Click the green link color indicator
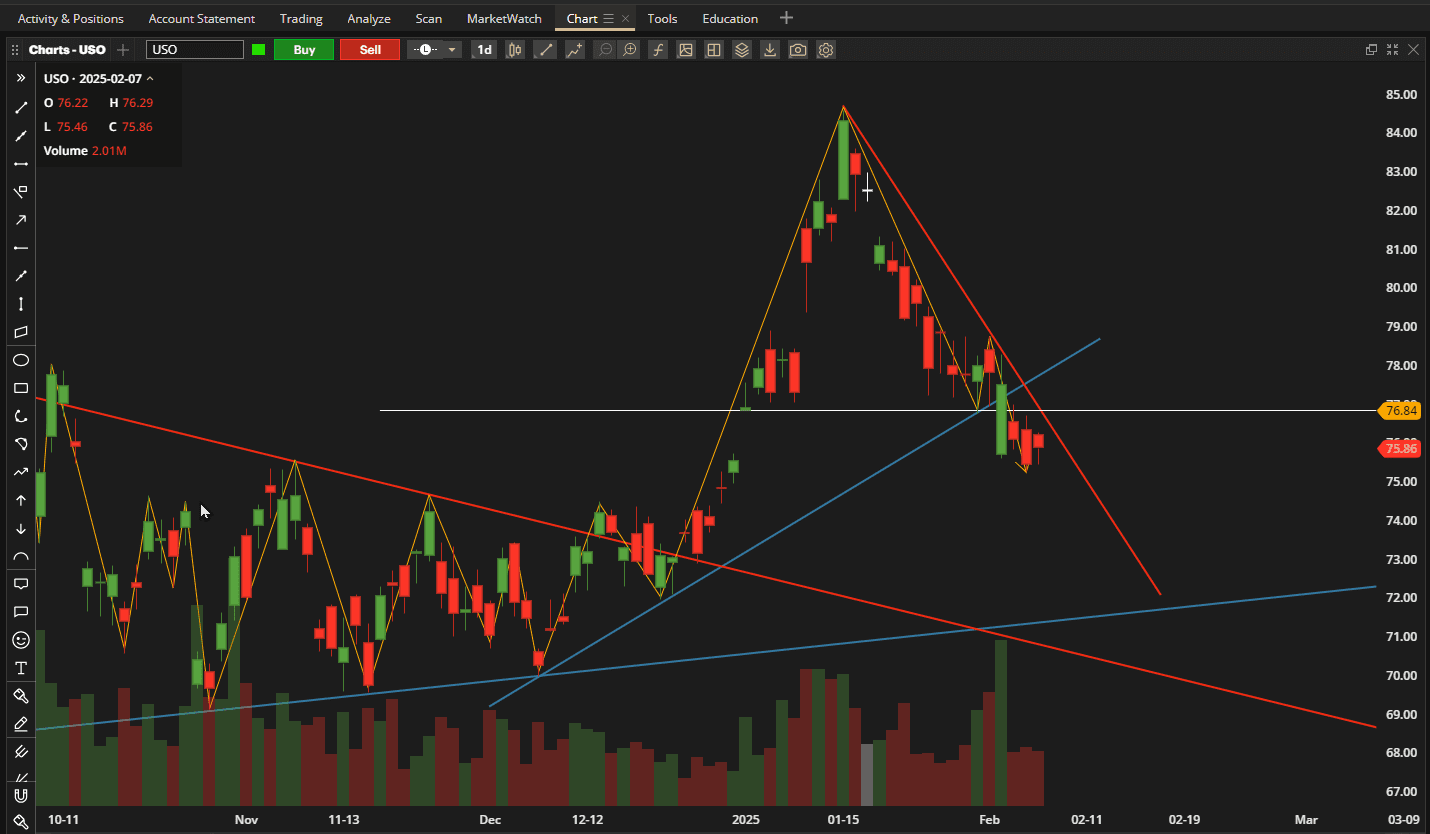 [259, 49]
